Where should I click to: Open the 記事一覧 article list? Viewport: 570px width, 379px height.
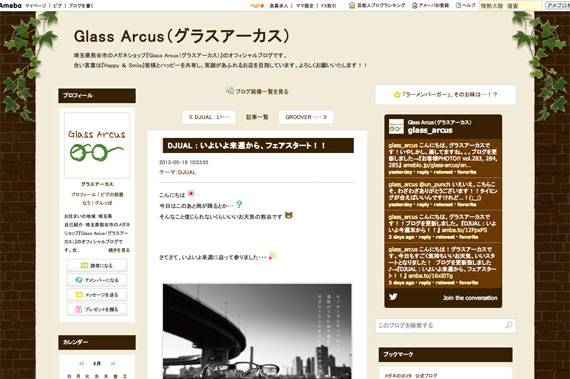click(257, 117)
